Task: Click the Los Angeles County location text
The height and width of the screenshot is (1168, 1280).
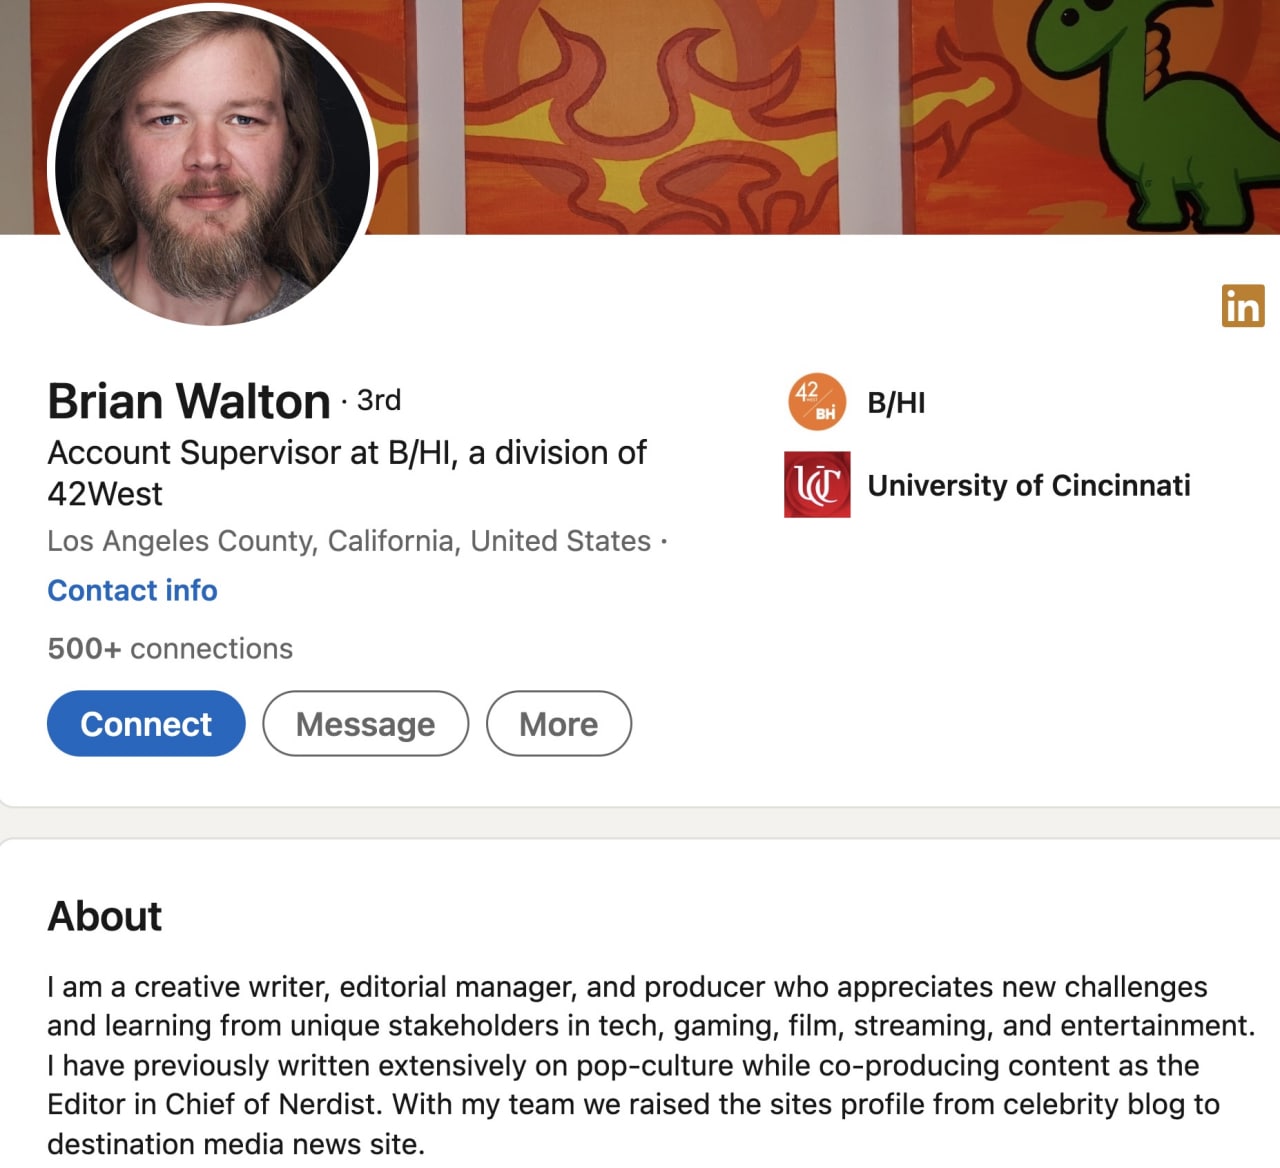Action: tap(349, 541)
